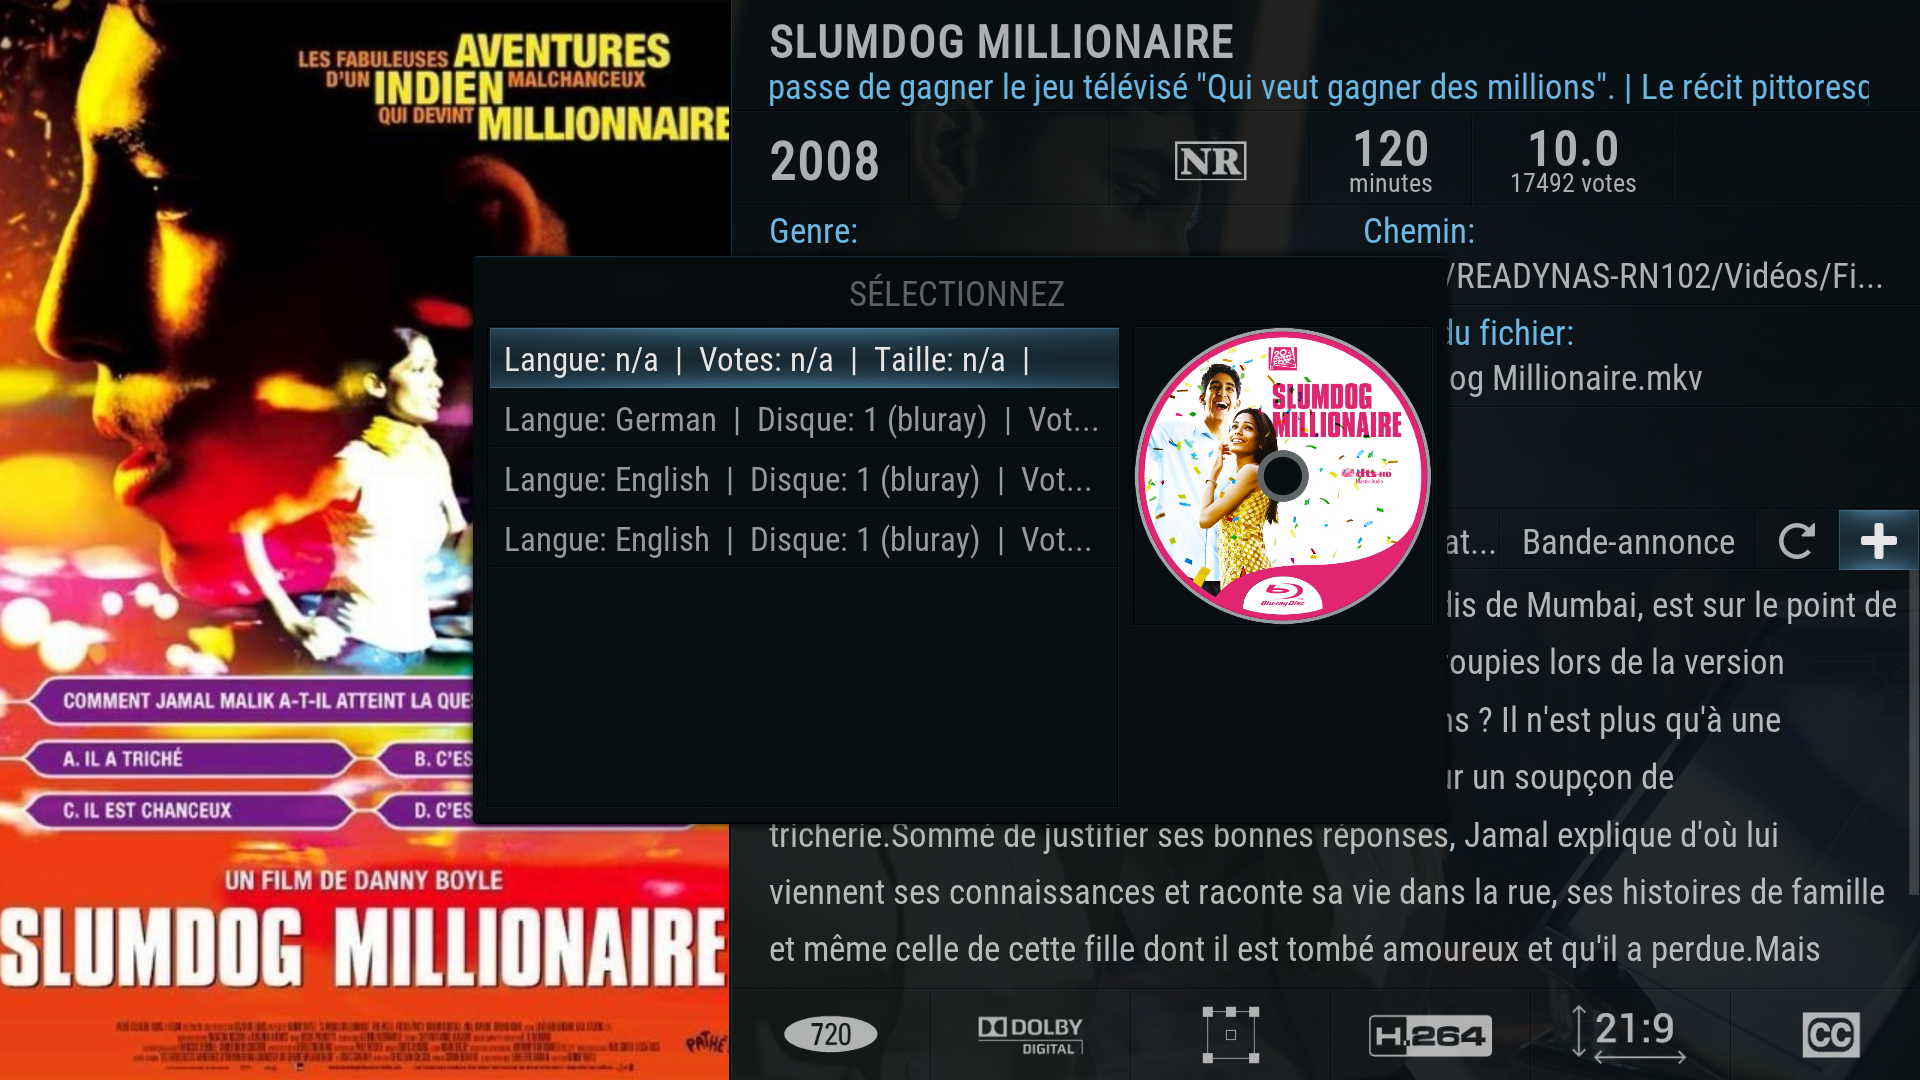The width and height of the screenshot is (1920, 1080).
Task: Click the 120 minutes duration box
Action: (1390, 160)
